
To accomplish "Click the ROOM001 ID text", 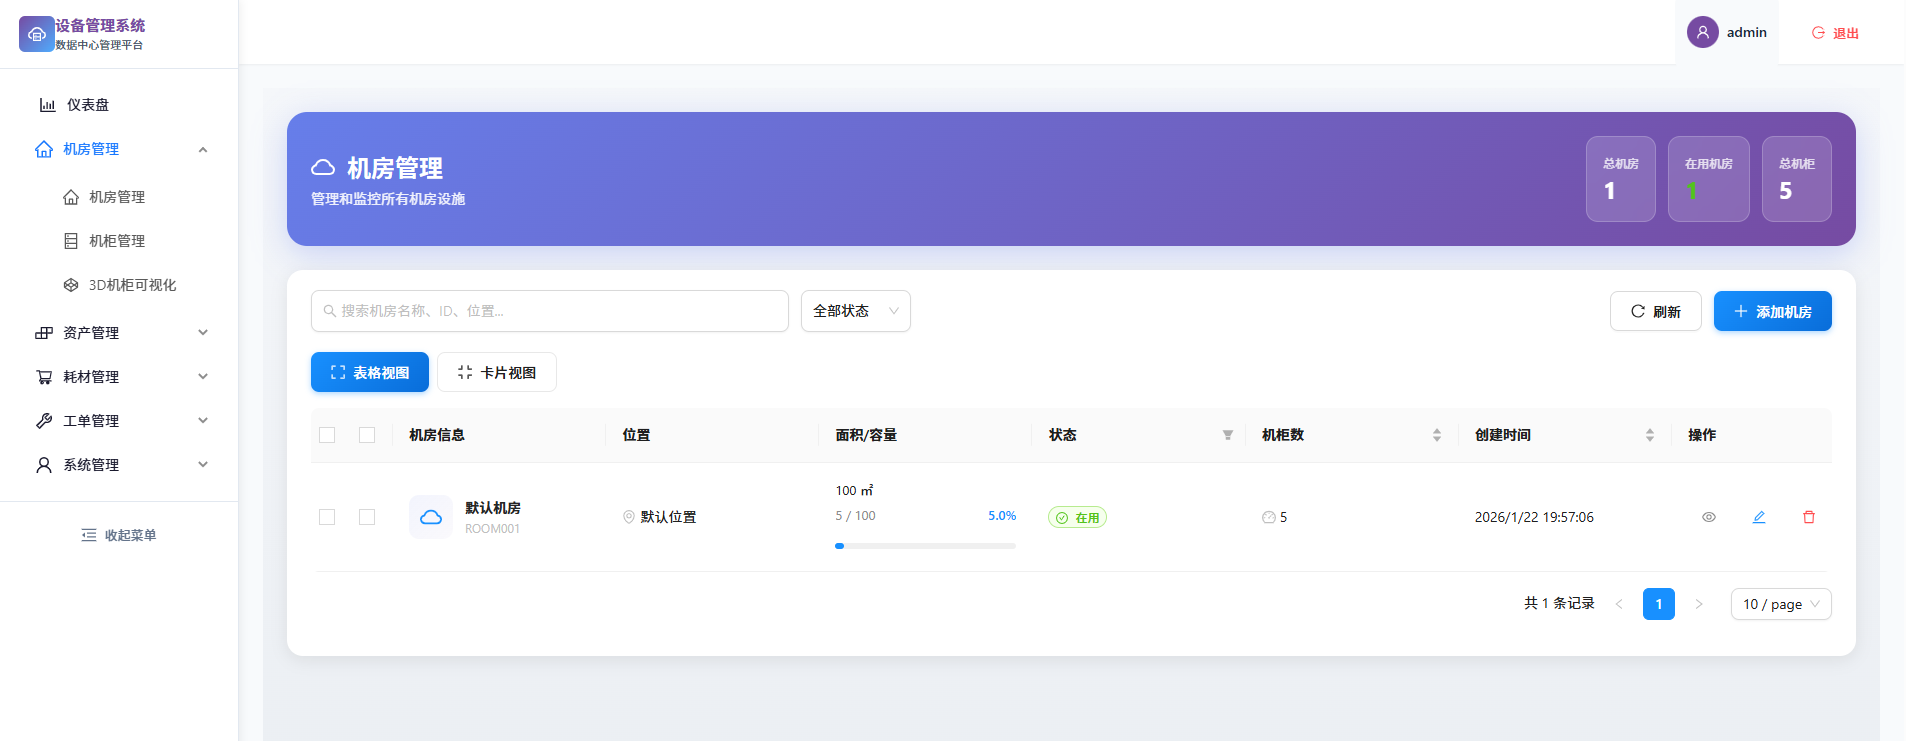I will 492,529.
